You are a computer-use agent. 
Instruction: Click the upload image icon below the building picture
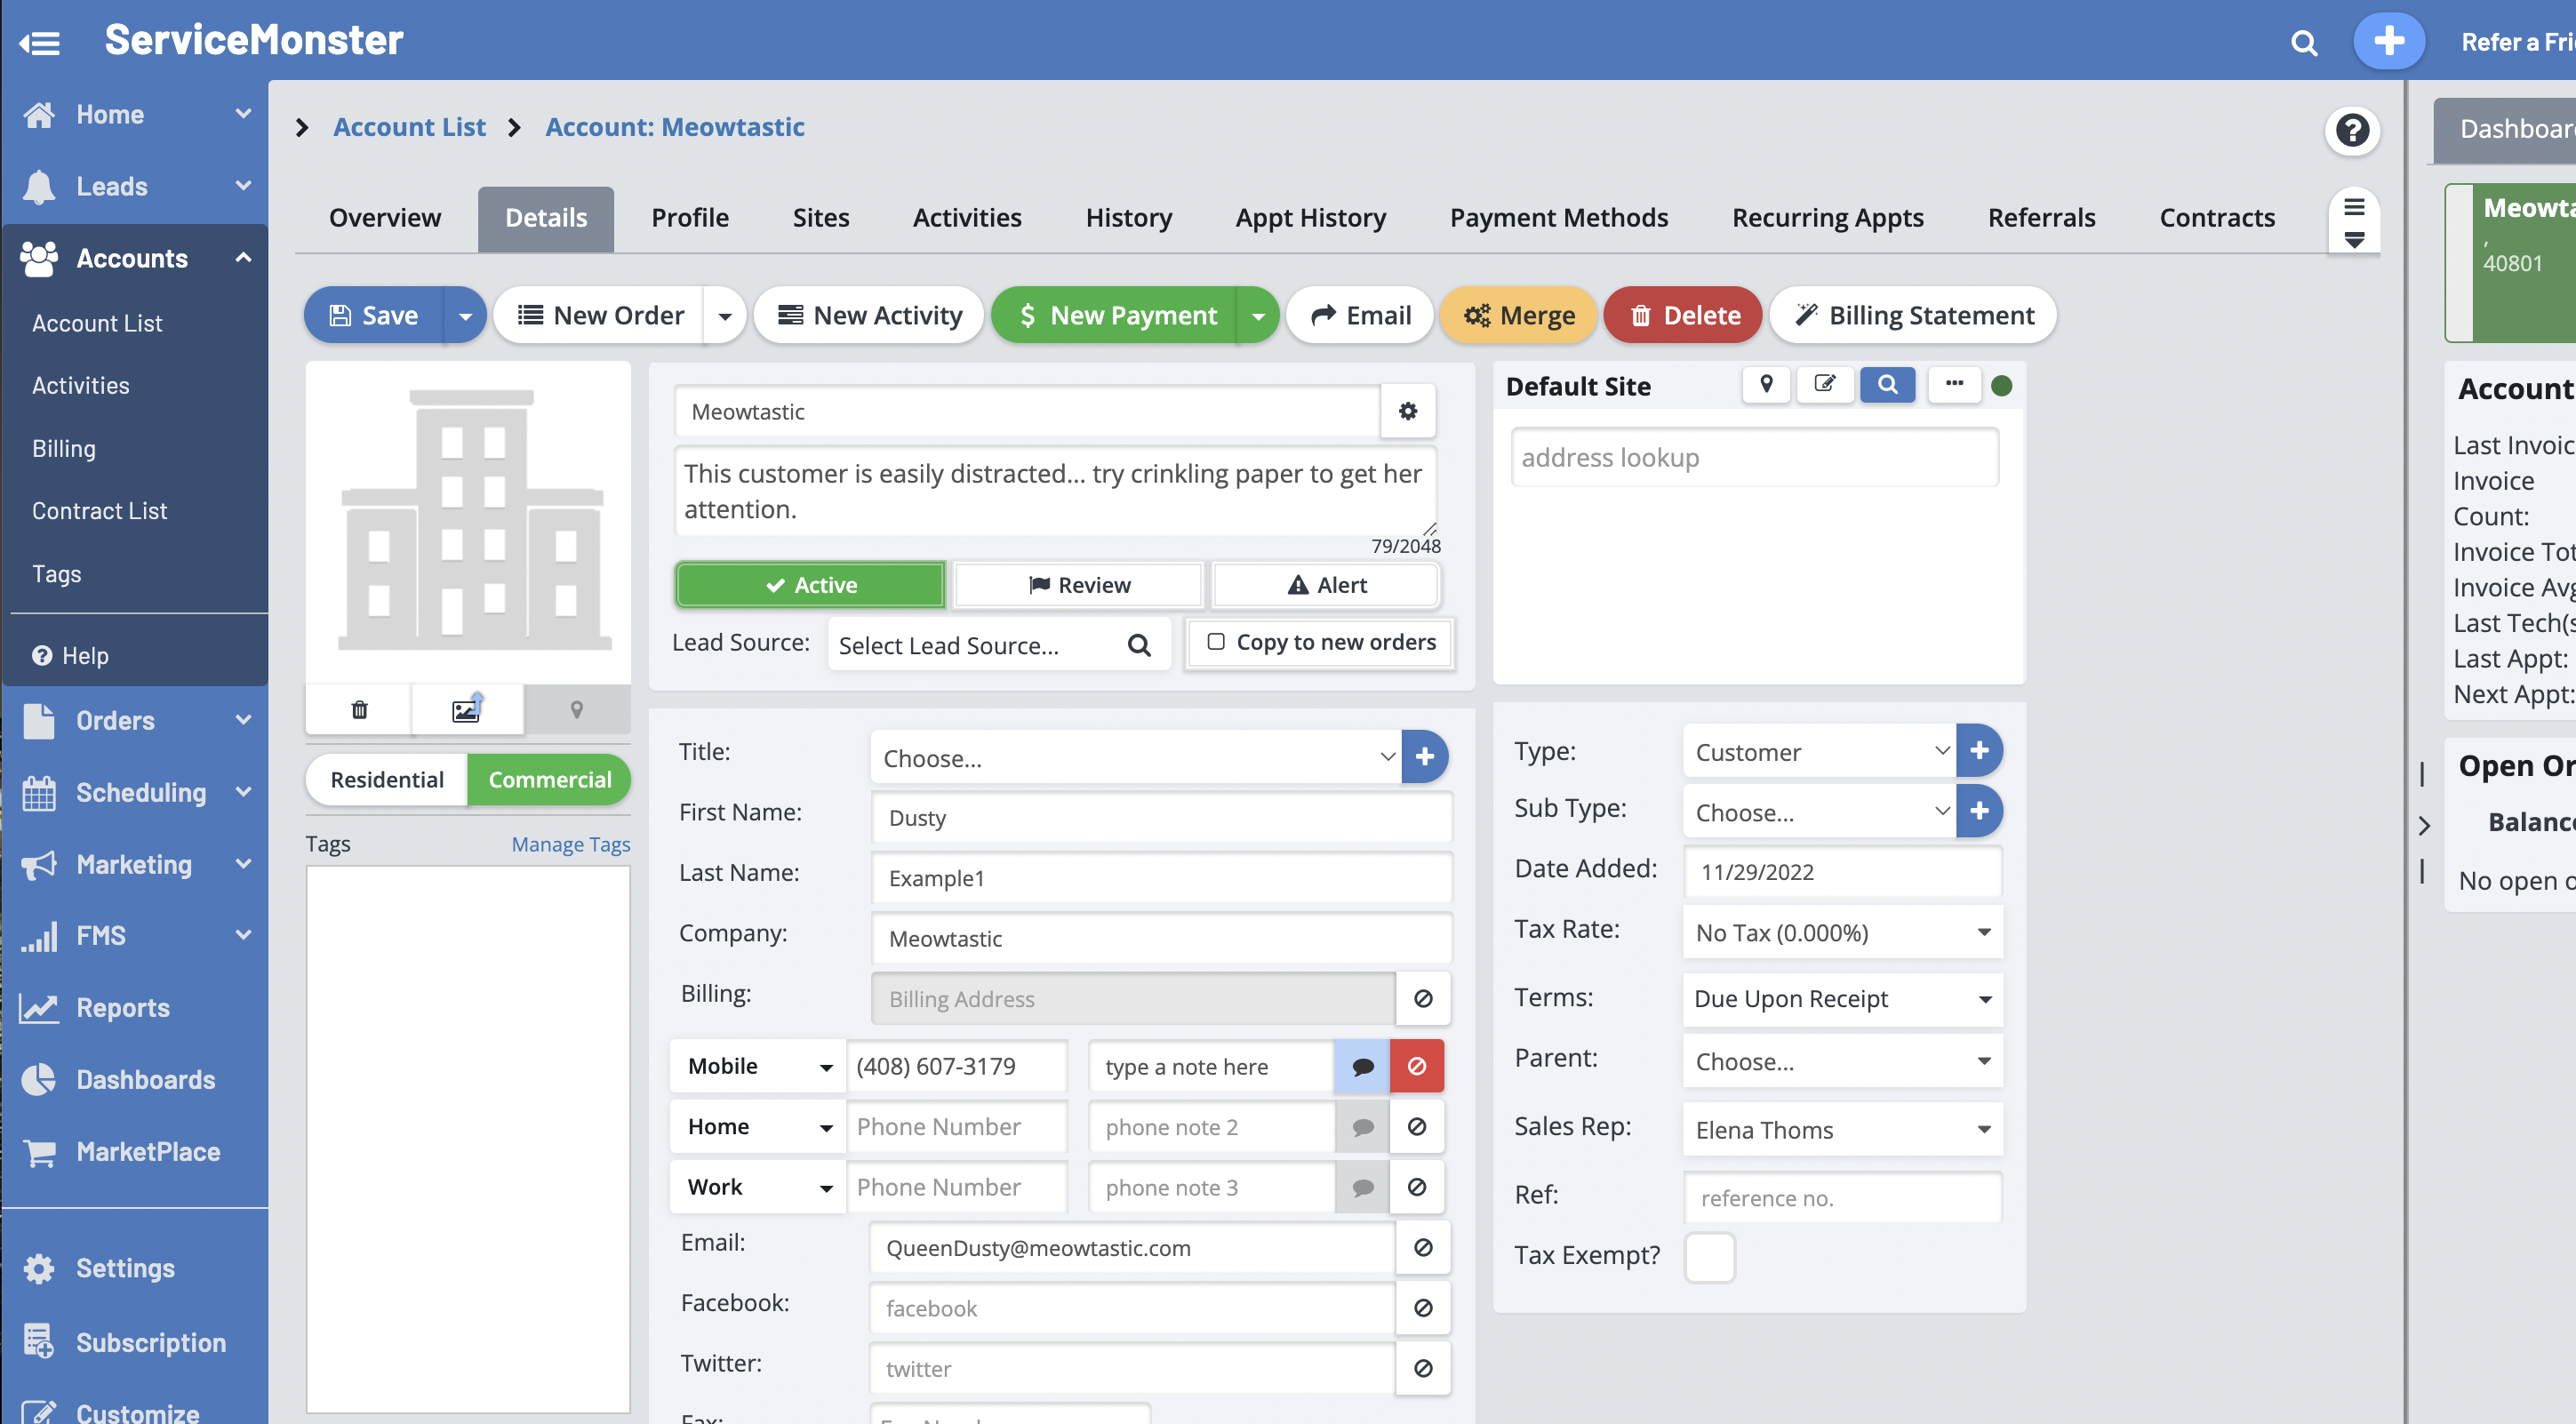tap(466, 709)
